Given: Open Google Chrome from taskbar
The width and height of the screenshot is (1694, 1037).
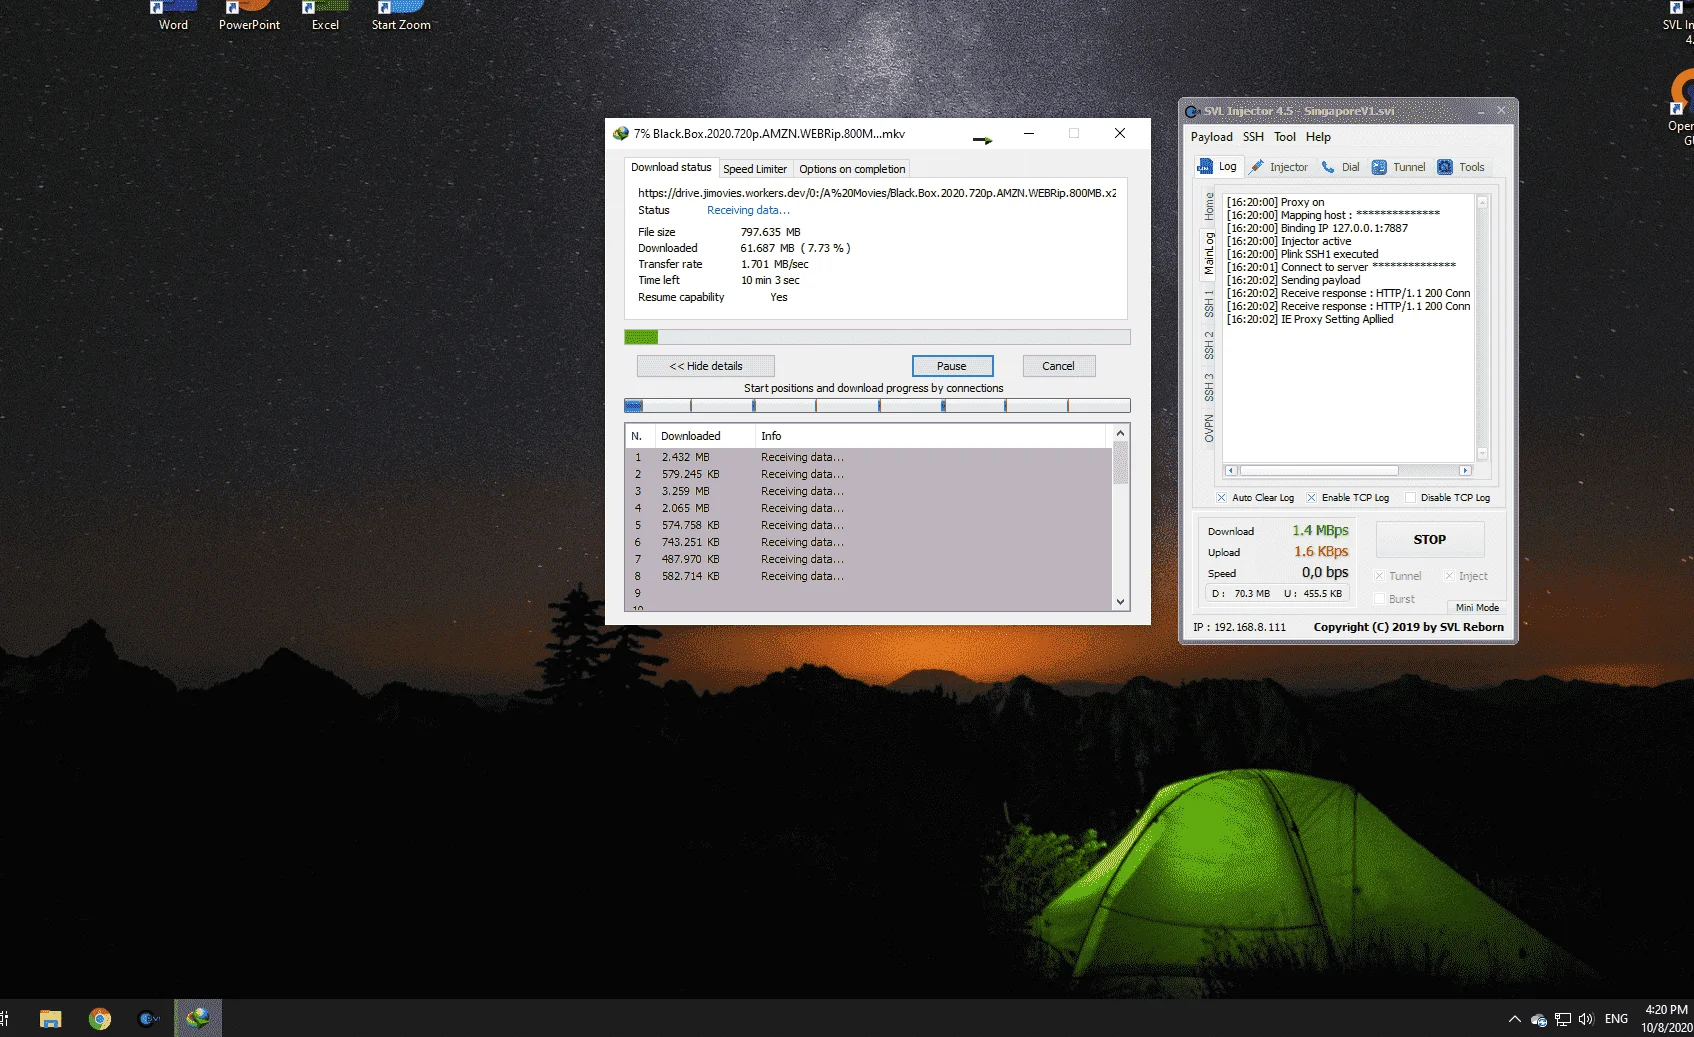Looking at the screenshot, I should [100, 1019].
